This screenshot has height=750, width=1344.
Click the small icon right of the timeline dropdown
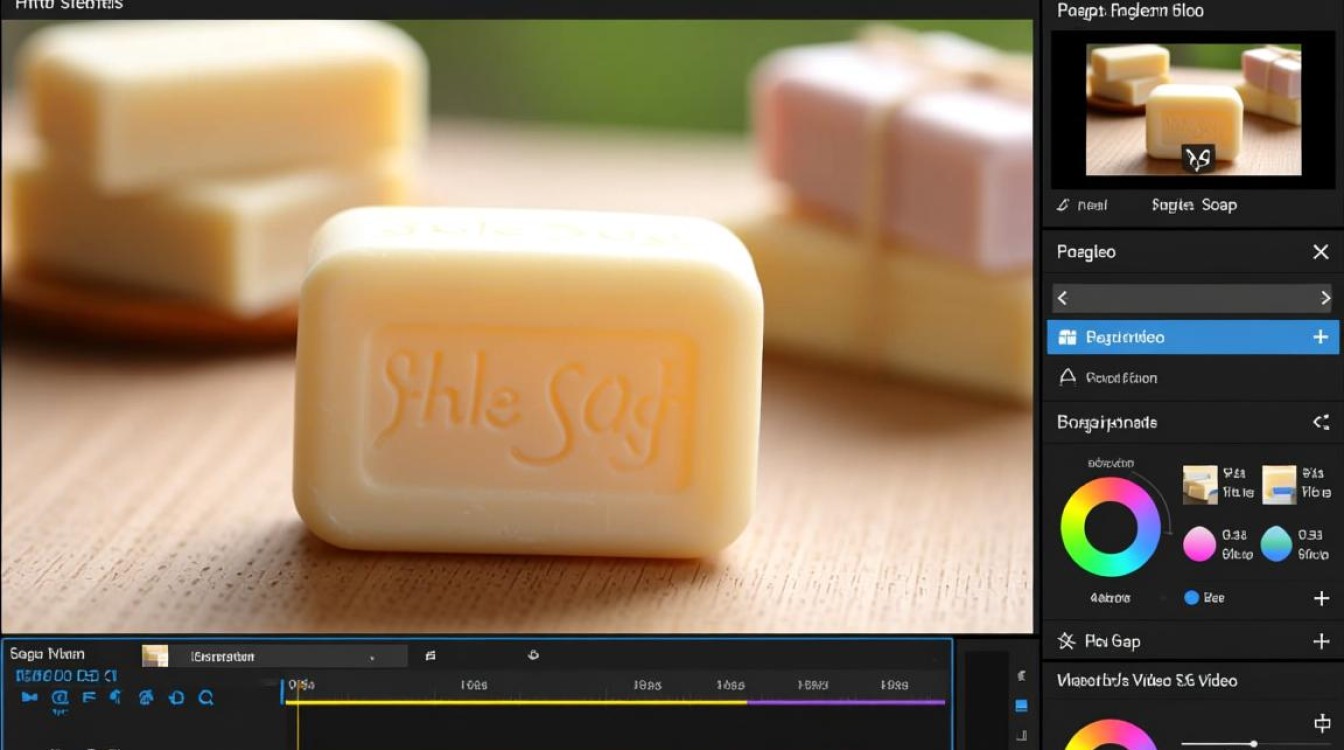point(430,656)
